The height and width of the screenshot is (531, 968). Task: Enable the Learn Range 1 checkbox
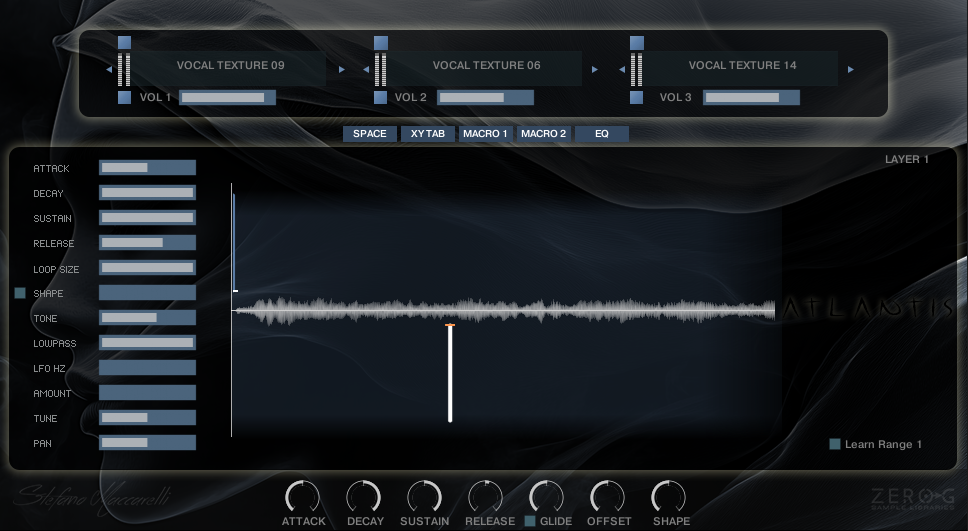pos(835,444)
